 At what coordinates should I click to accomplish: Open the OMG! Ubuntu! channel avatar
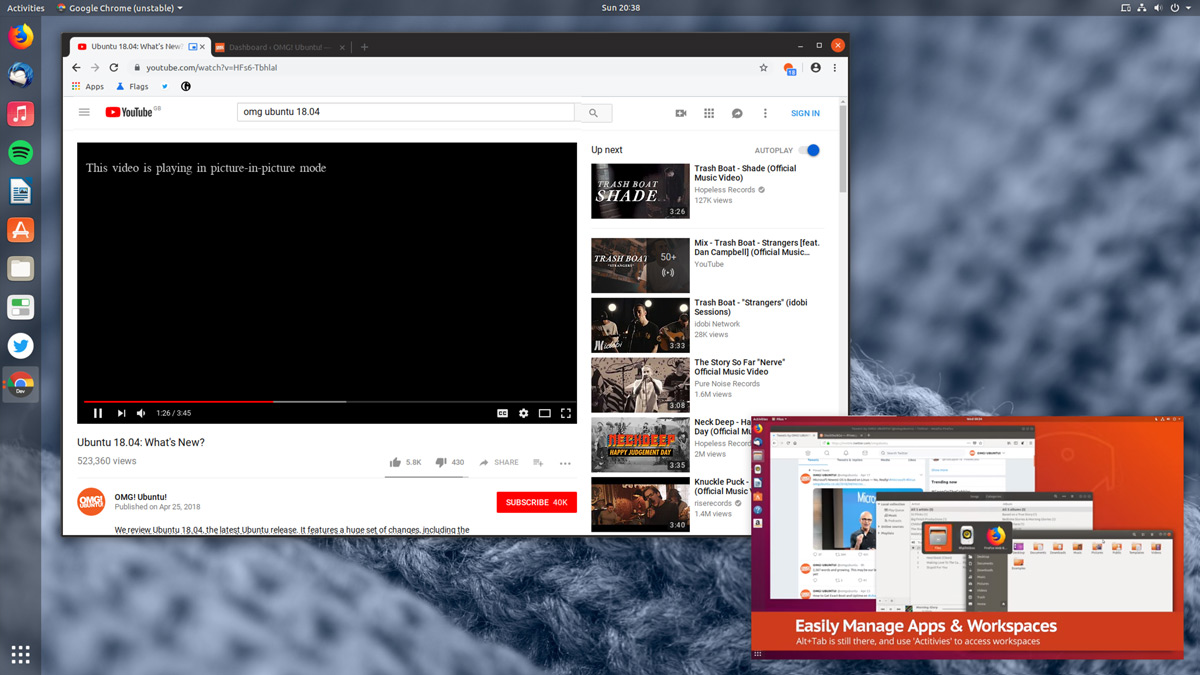[x=91, y=502]
